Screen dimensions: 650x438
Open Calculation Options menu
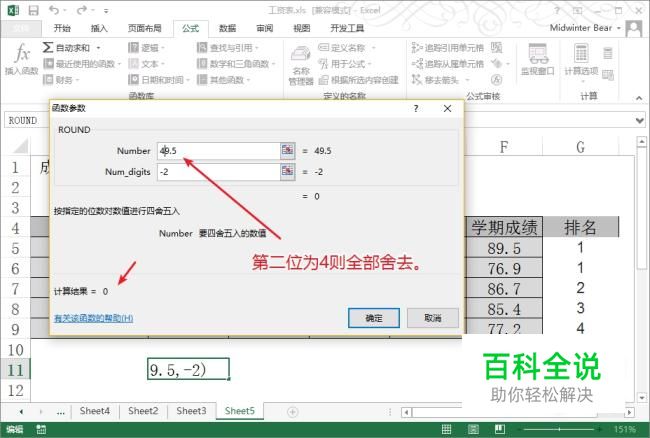(581, 61)
